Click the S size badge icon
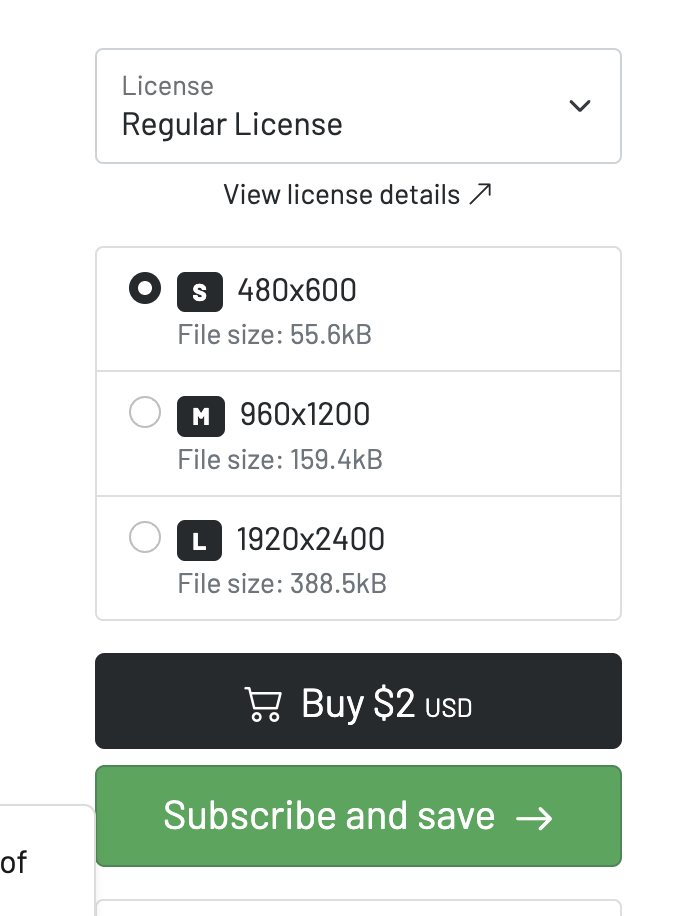Image resolution: width=678 pixels, height=916 pixels. pyautogui.click(x=199, y=292)
